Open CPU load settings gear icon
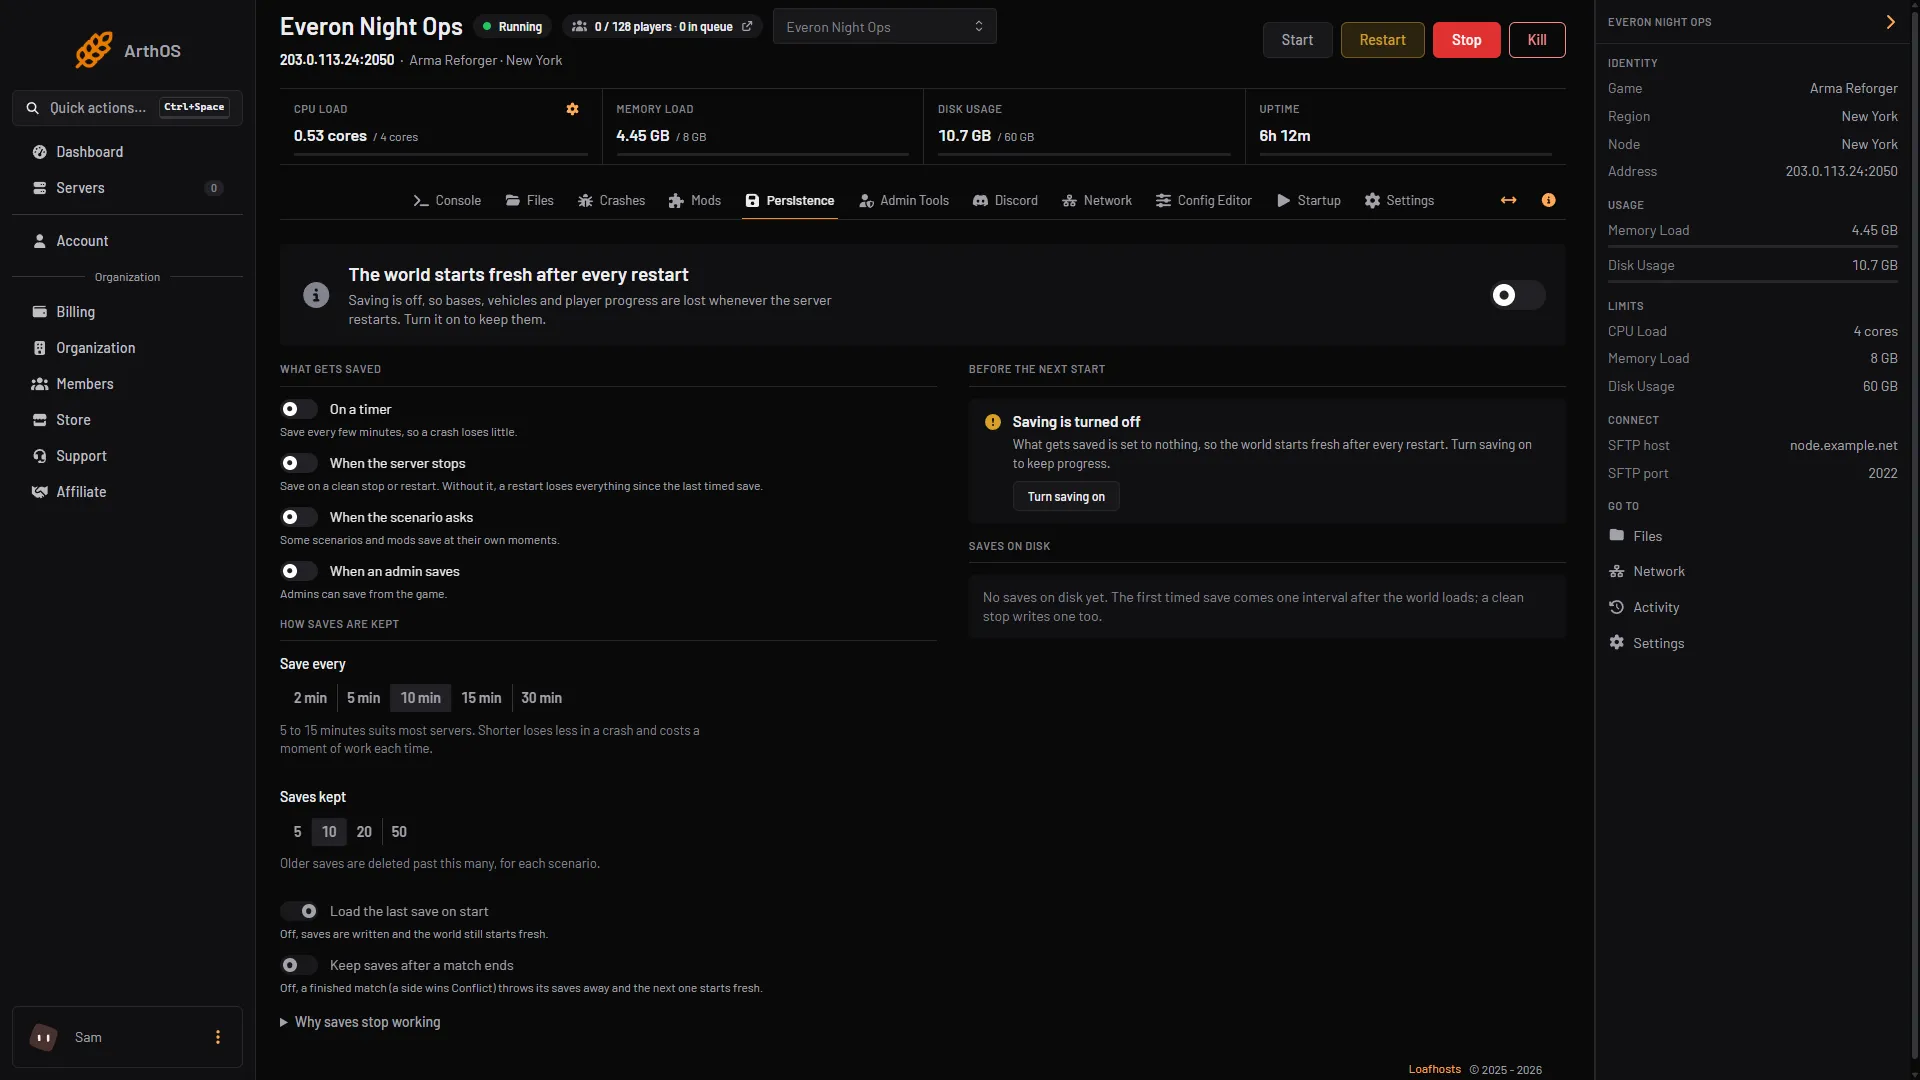 click(x=572, y=109)
